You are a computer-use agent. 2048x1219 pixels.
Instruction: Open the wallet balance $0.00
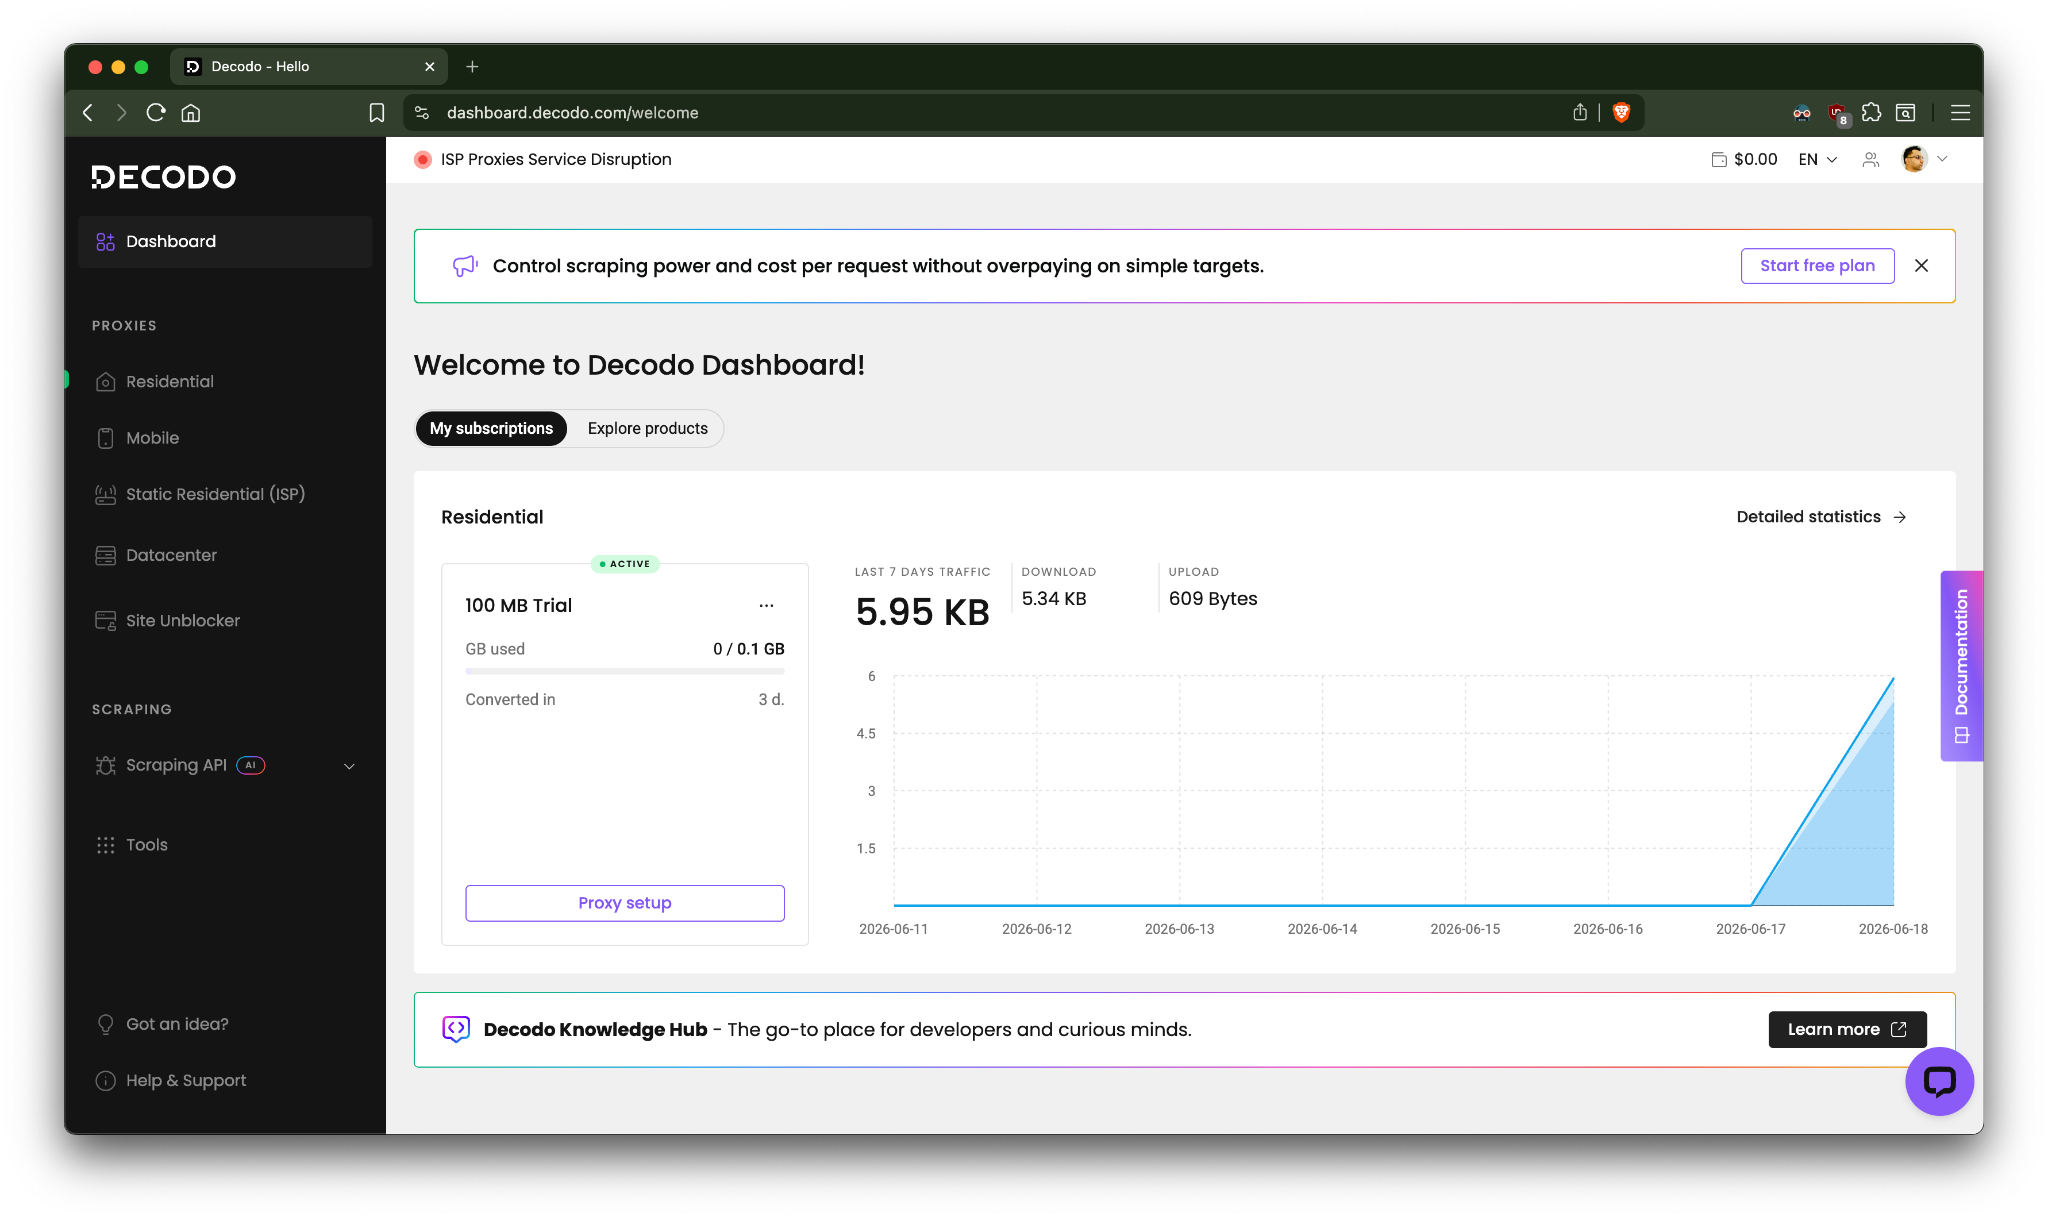(1744, 159)
